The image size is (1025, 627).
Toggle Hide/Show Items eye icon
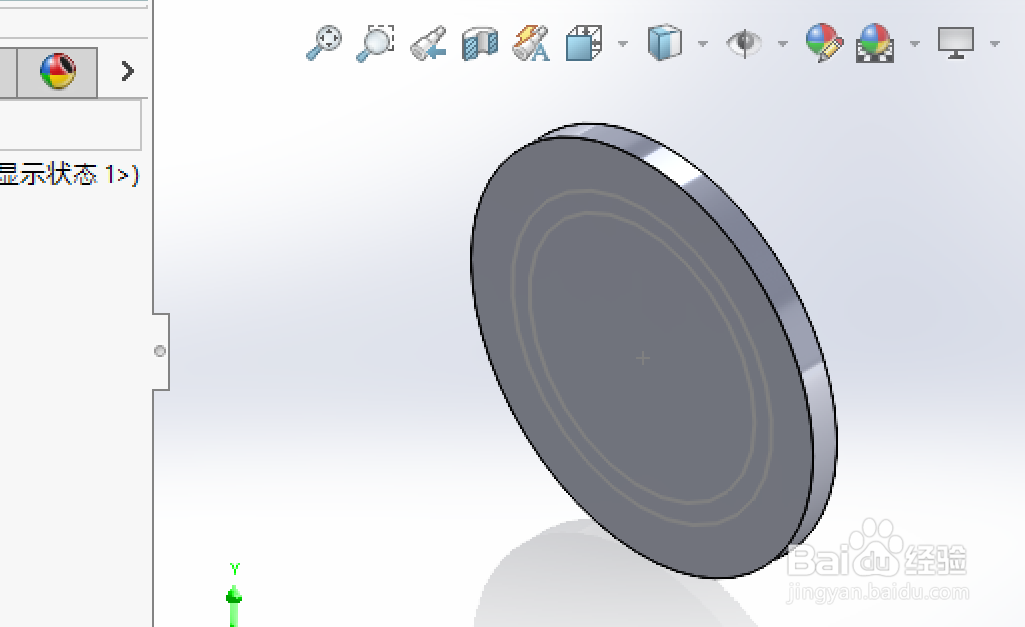[x=744, y=43]
